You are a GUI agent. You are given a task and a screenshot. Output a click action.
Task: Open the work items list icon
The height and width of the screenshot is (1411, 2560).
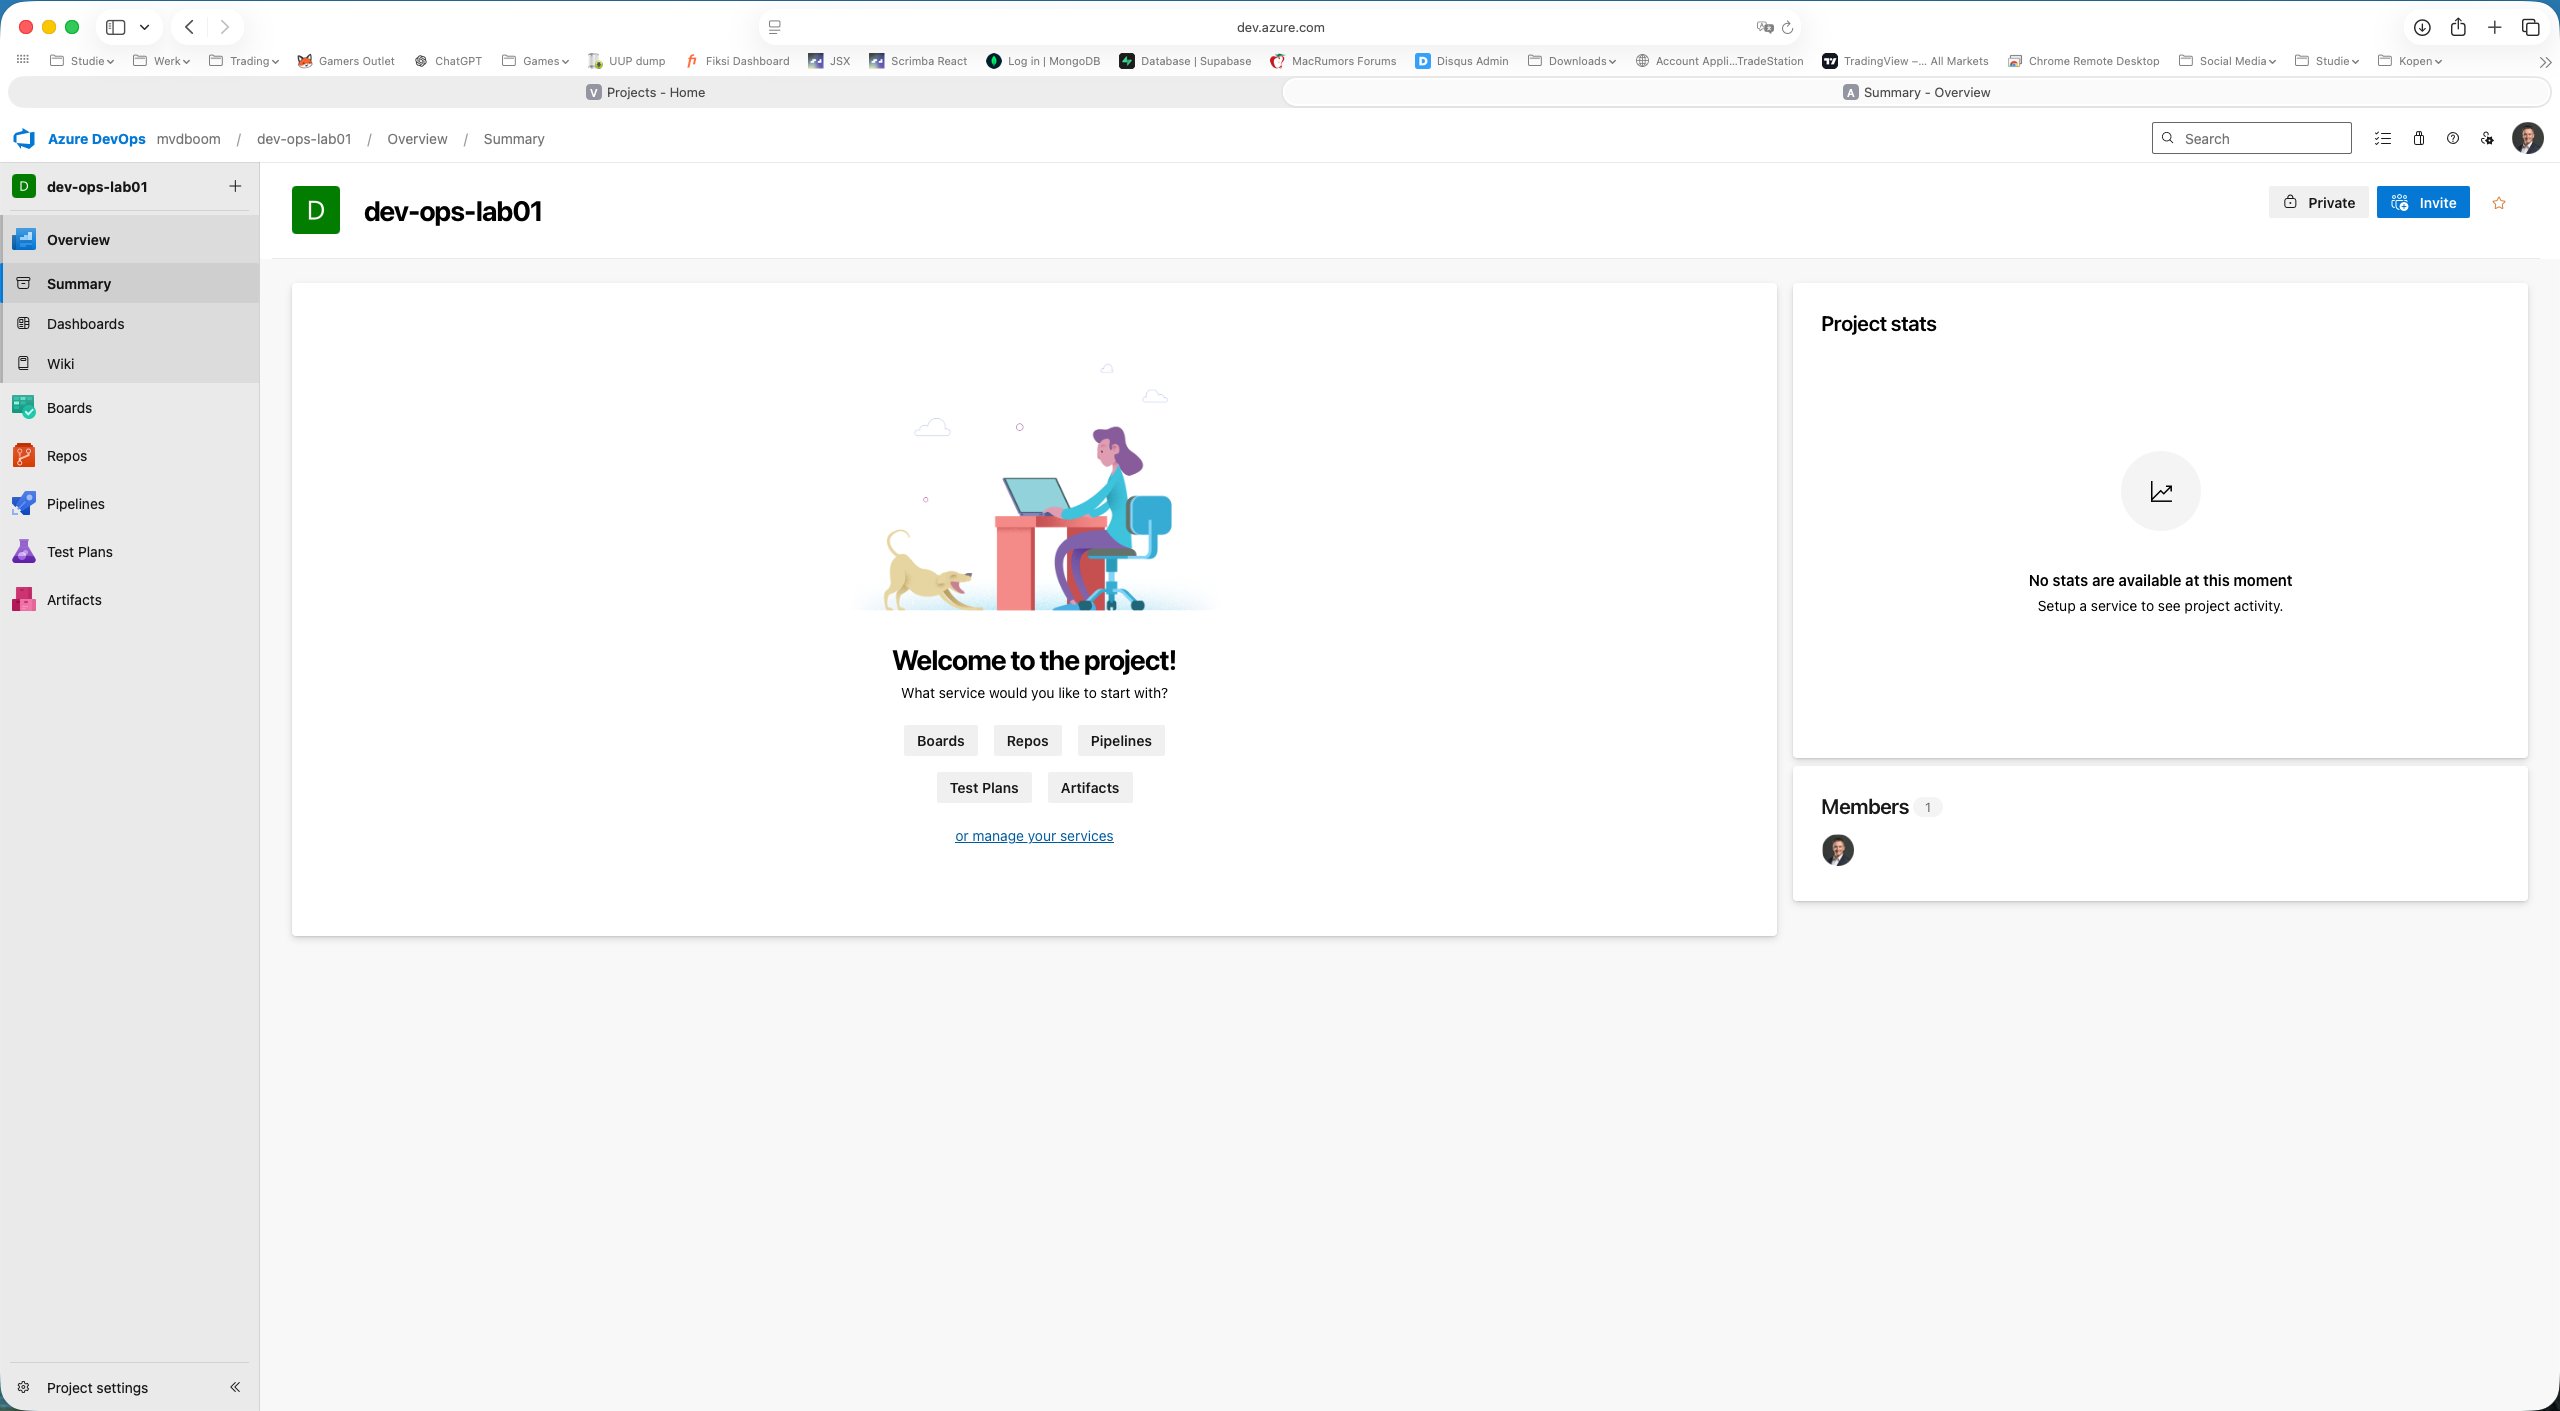pyautogui.click(x=2383, y=139)
